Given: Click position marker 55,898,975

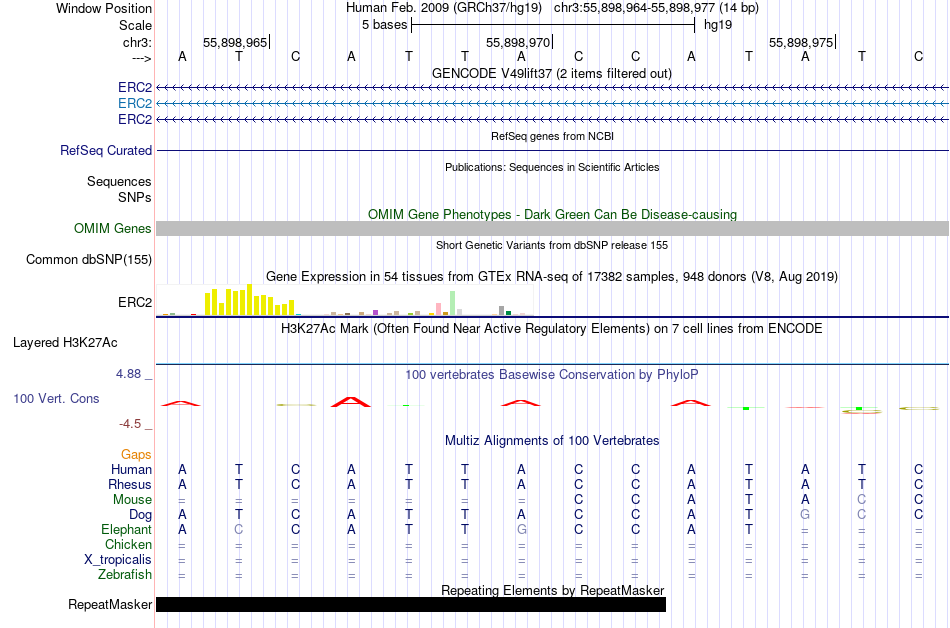Looking at the screenshot, I should [801, 42].
